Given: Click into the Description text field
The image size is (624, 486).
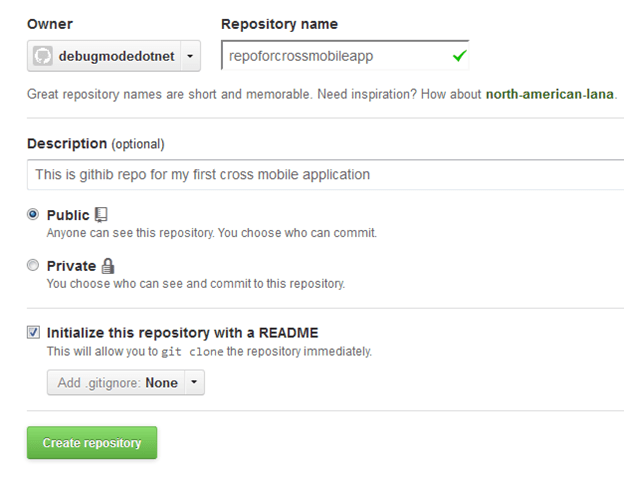Looking at the screenshot, I should pos(320,175).
